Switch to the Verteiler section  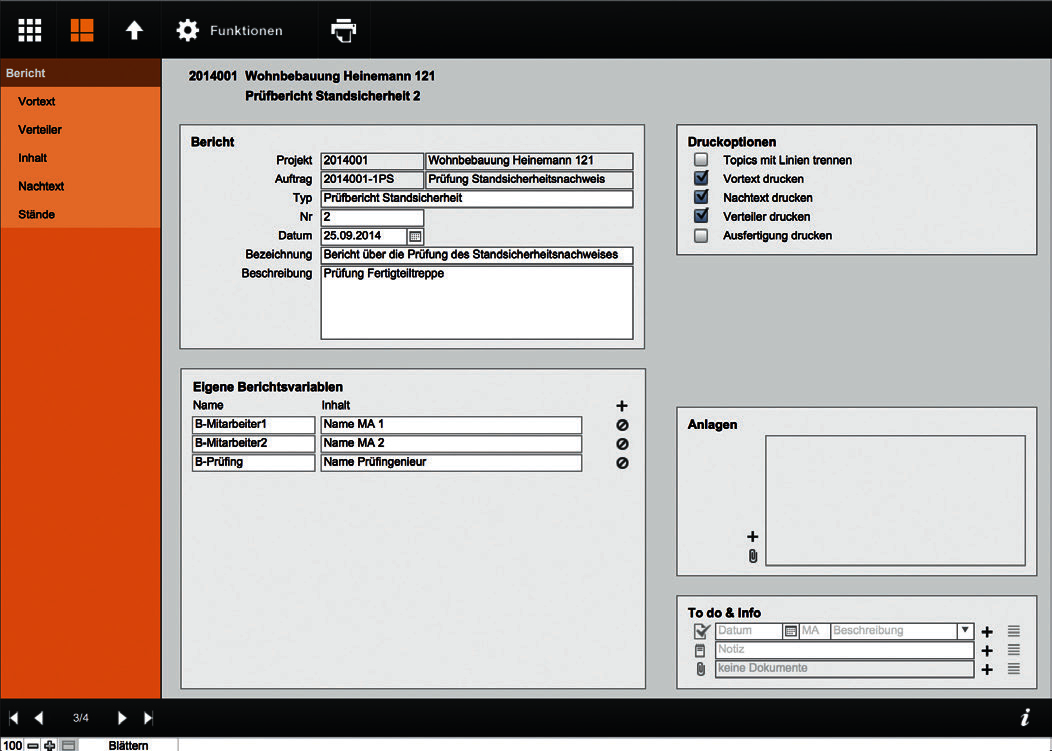pos(40,130)
